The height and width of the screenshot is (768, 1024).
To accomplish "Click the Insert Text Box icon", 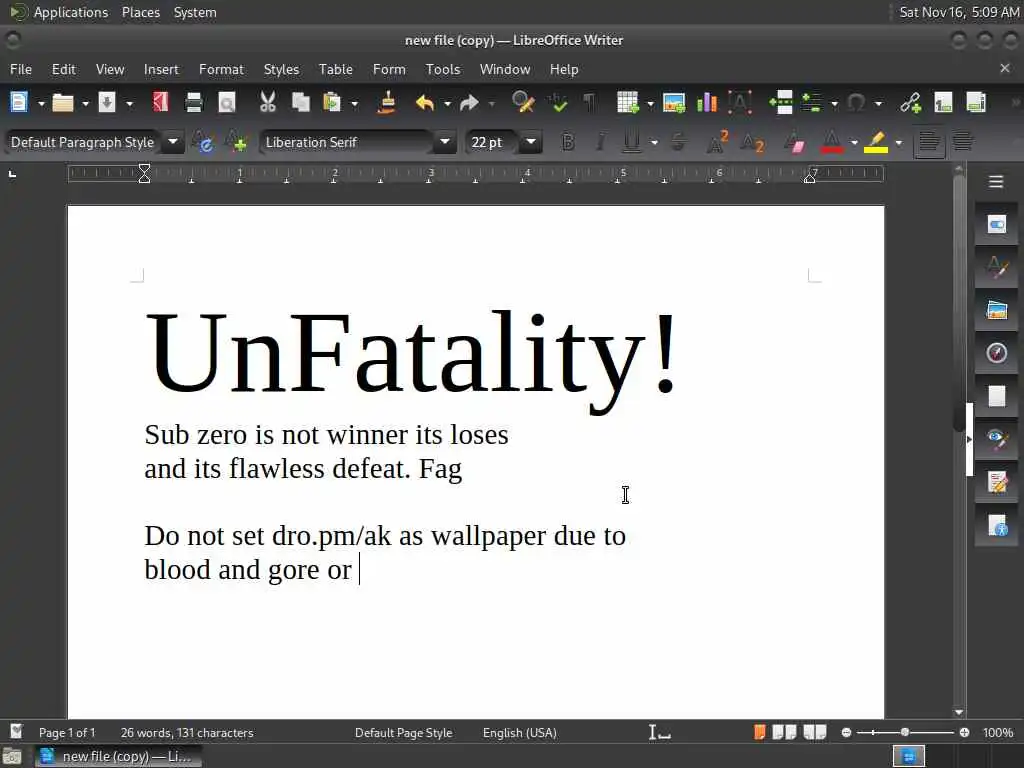I will click(x=740, y=103).
